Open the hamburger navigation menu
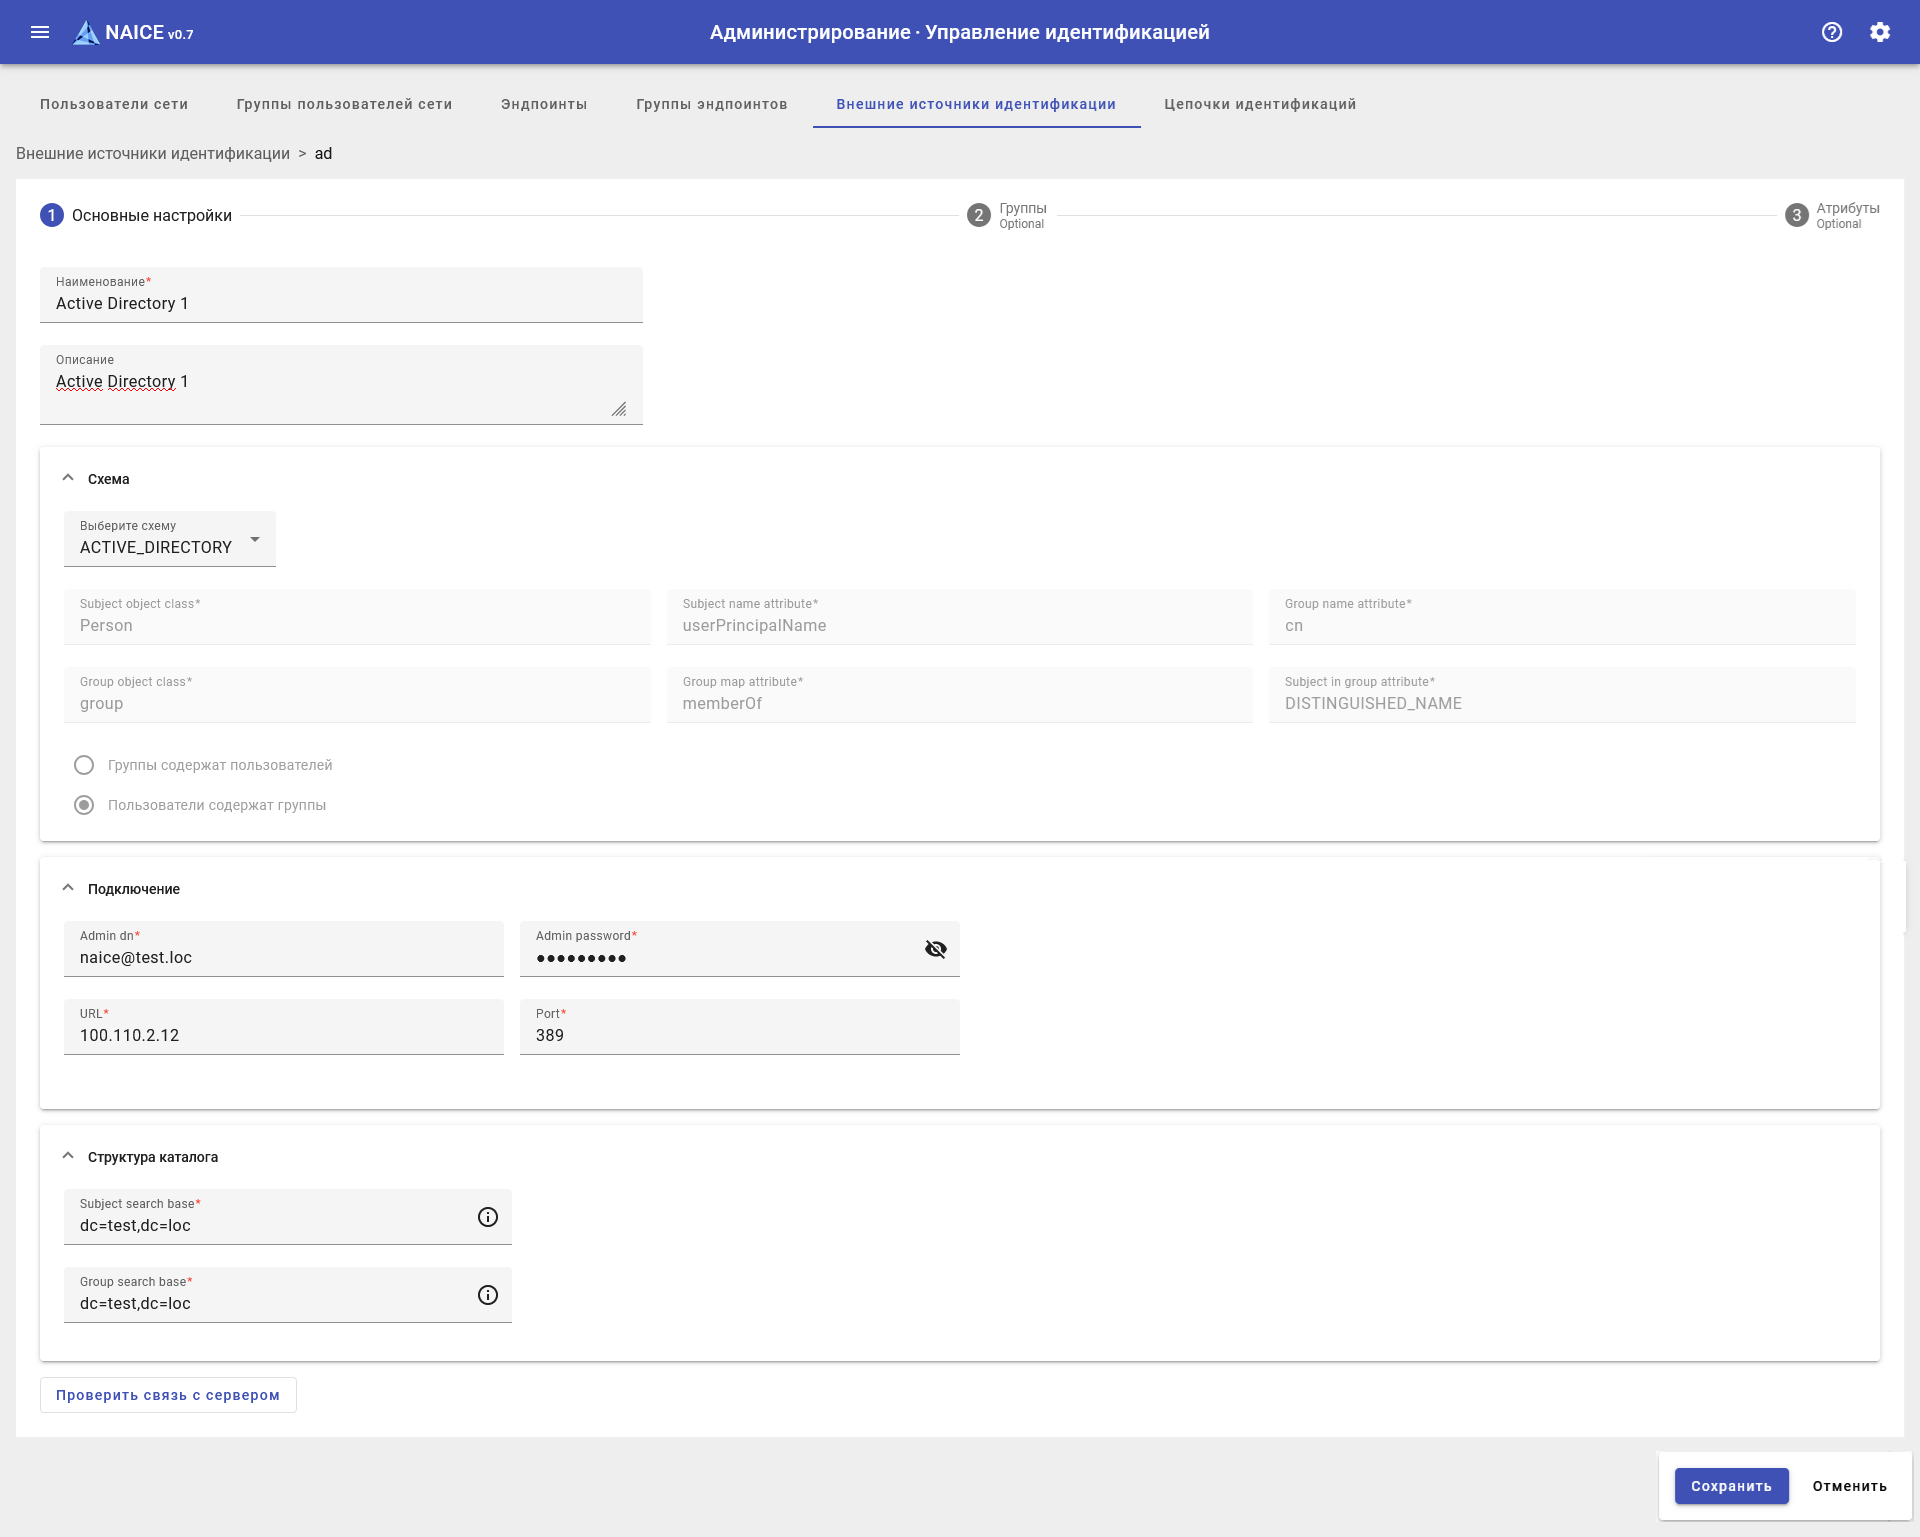This screenshot has height=1537, width=1920. [x=40, y=32]
